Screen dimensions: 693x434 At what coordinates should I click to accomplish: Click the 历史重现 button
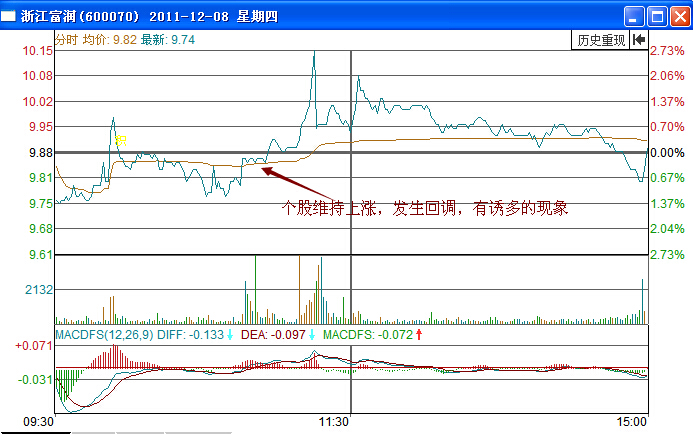[600, 40]
